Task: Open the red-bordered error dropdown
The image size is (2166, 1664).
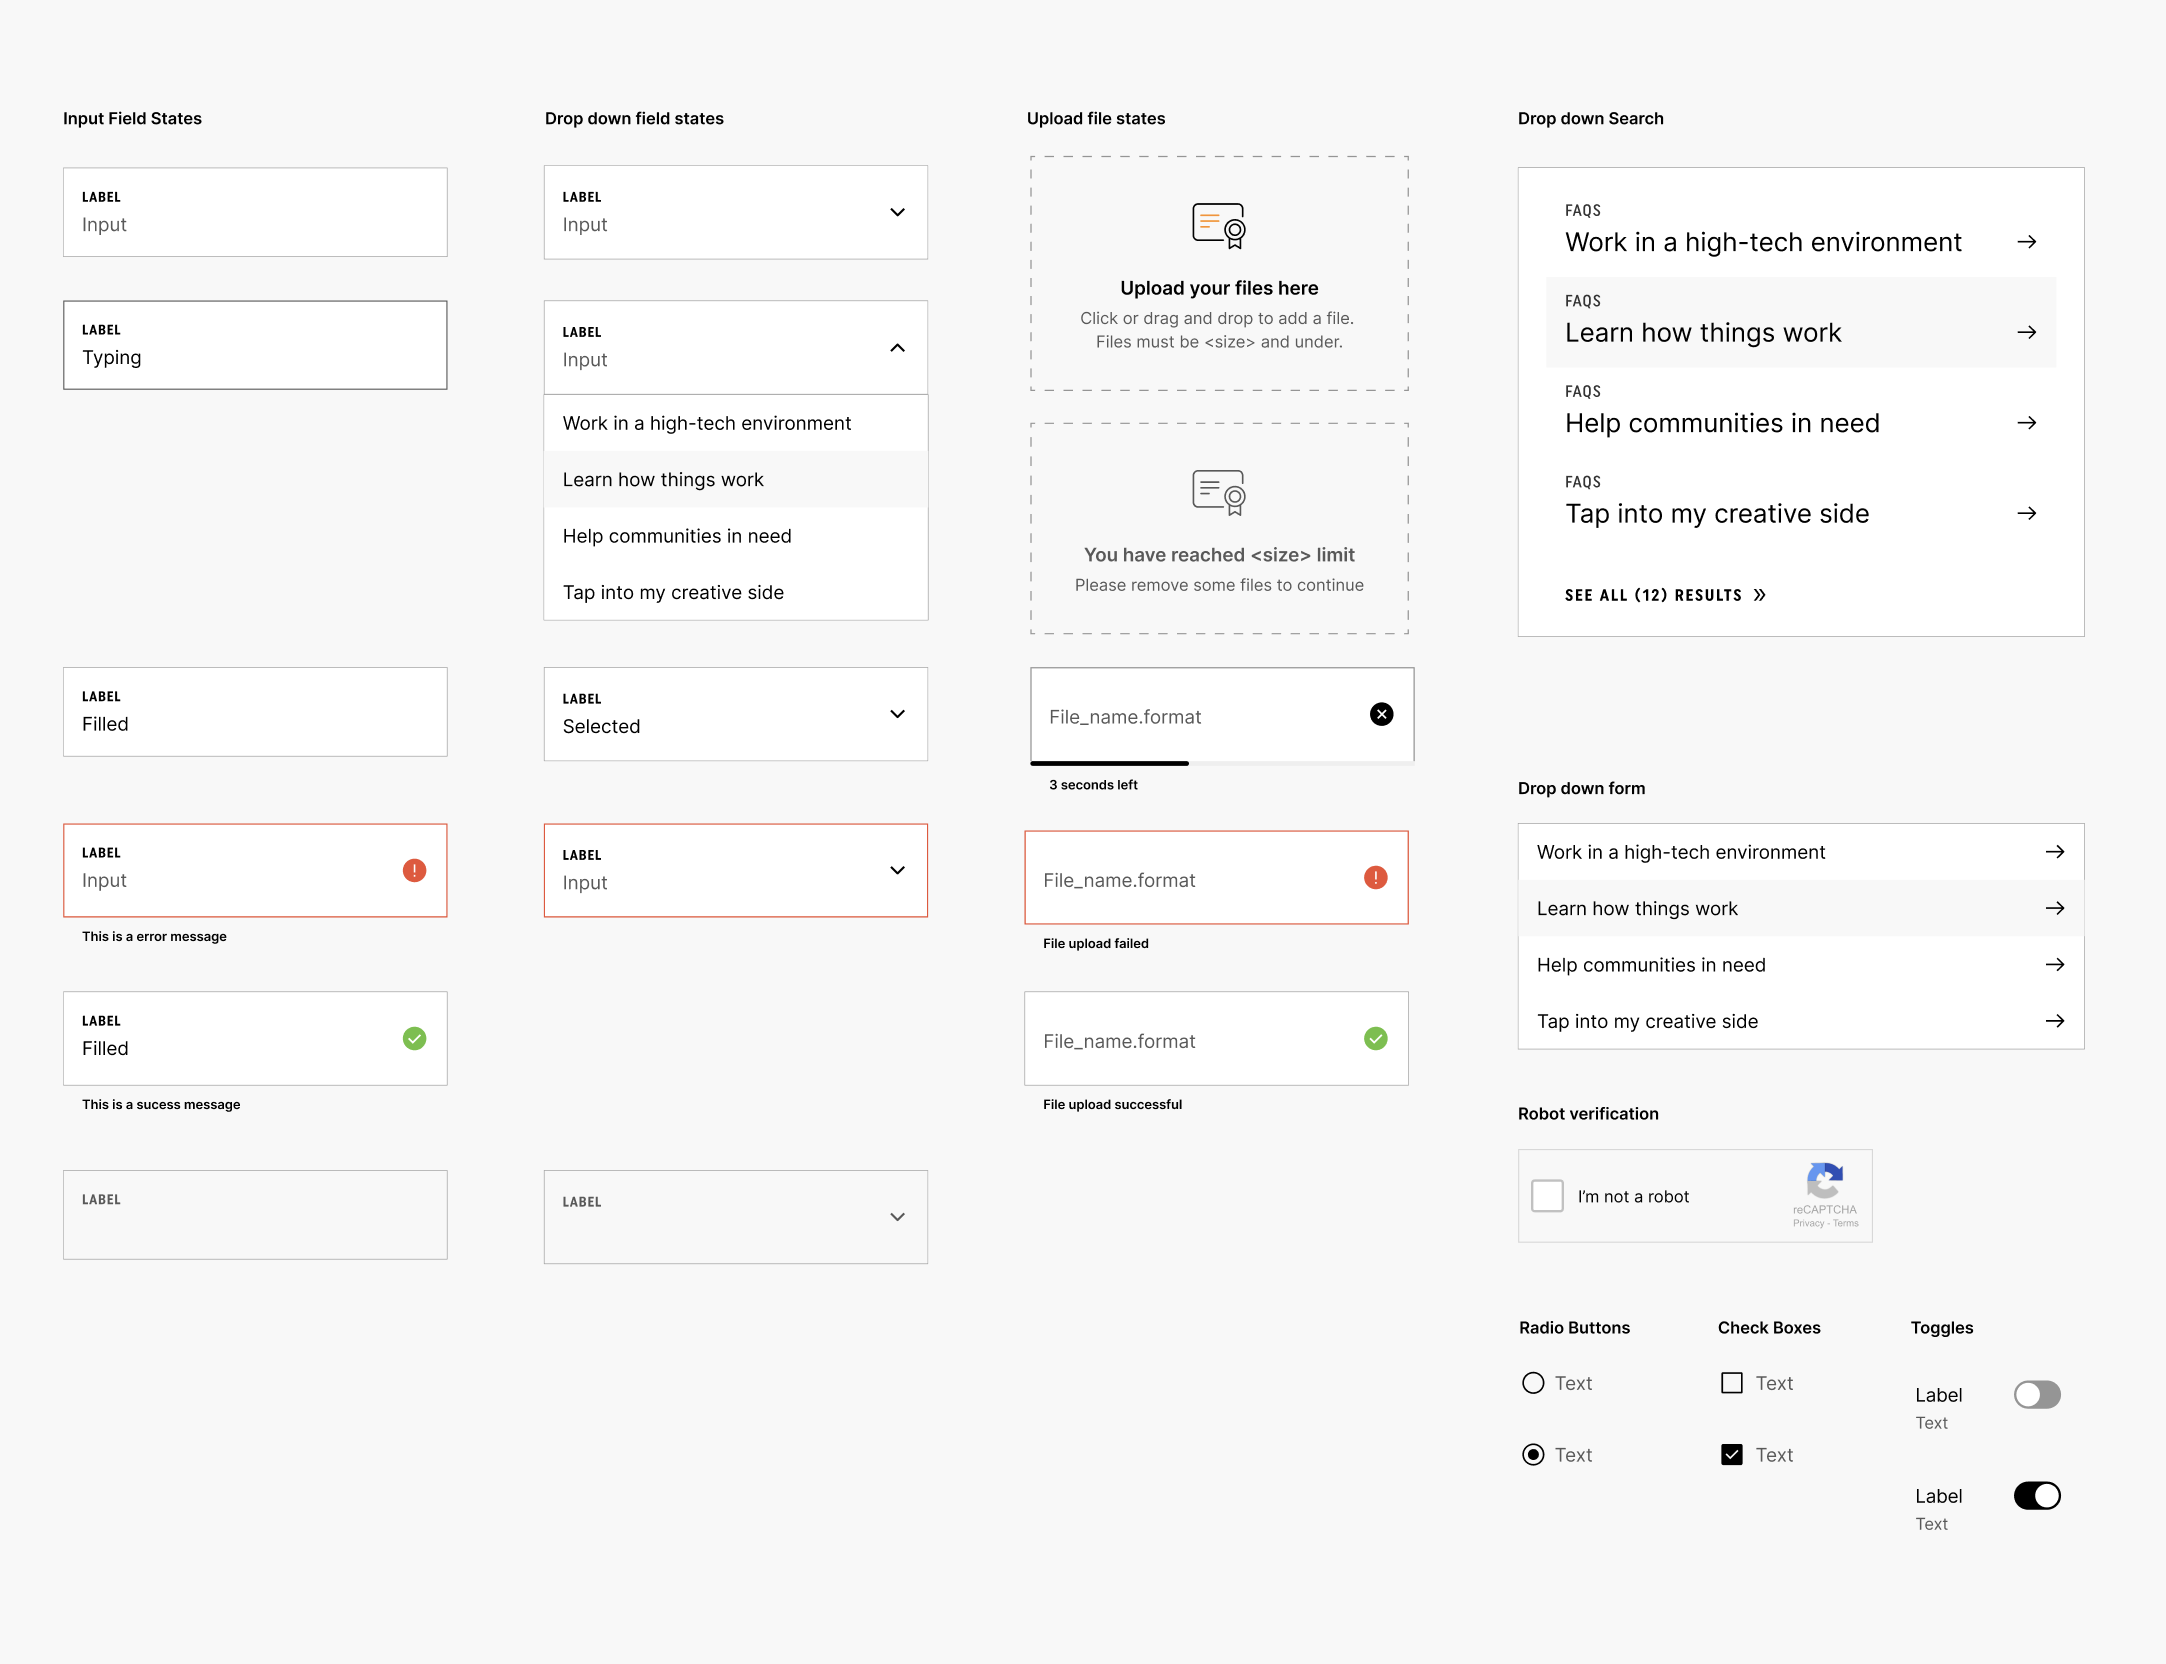Action: [x=897, y=870]
